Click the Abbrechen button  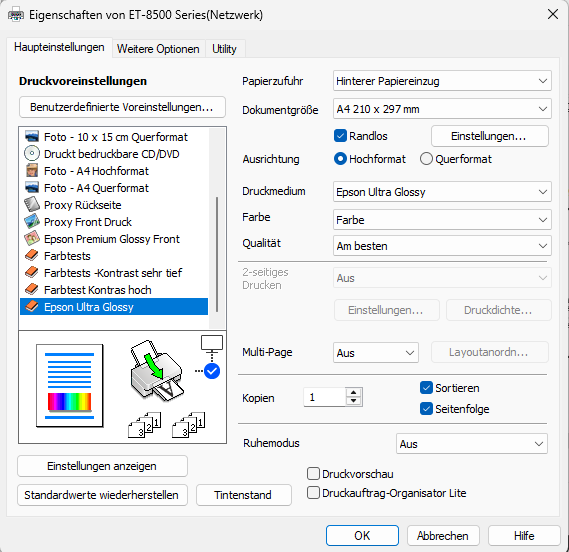443,536
